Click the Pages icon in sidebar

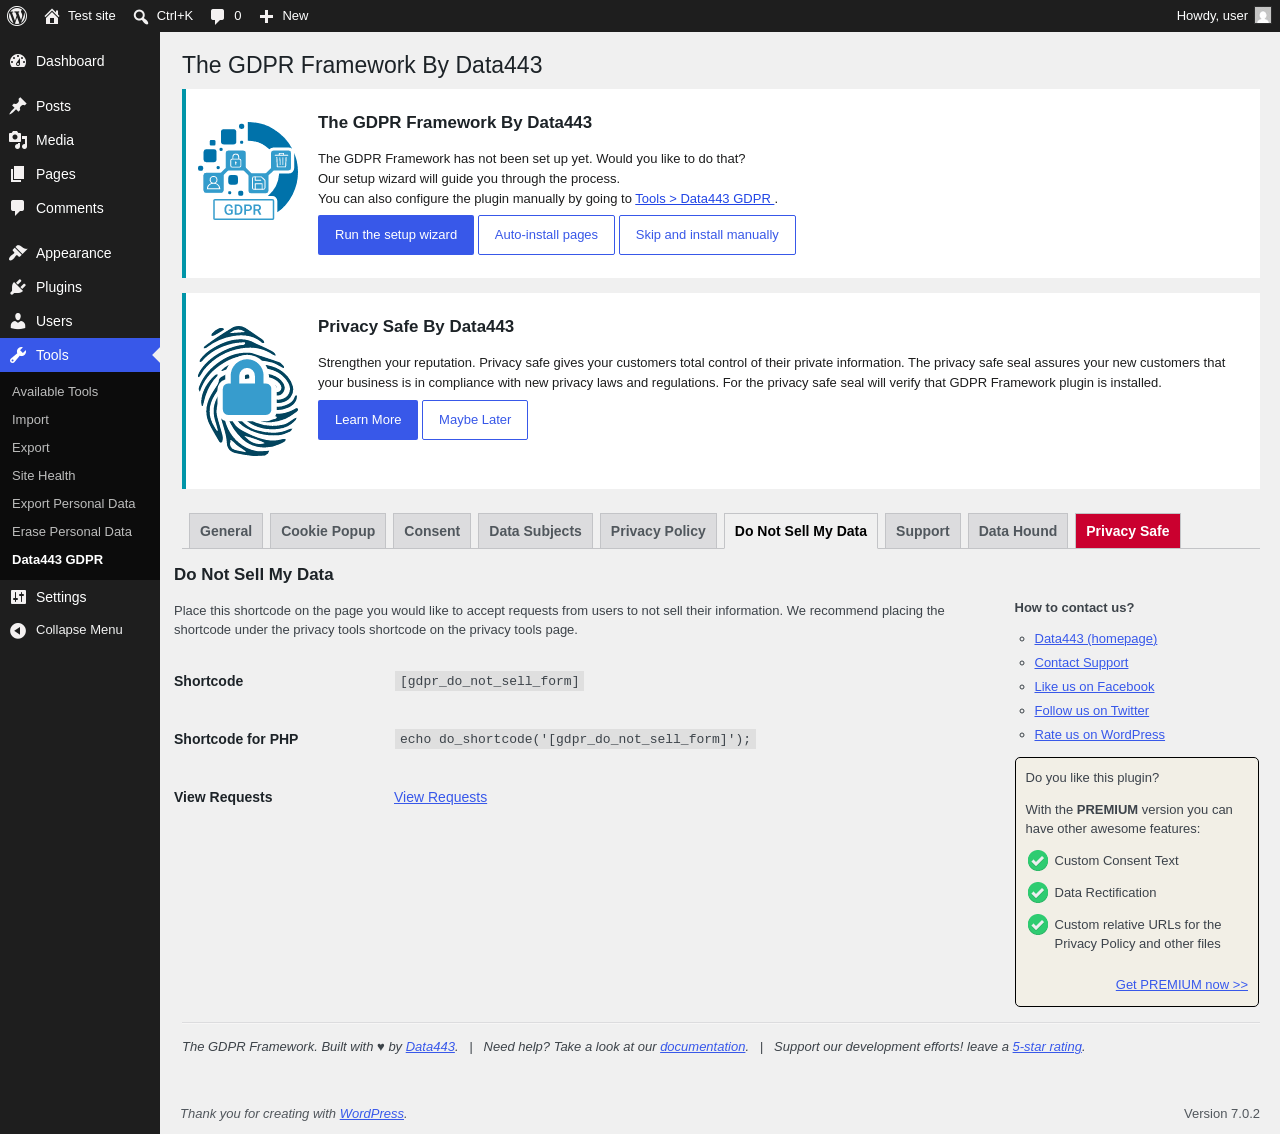(x=18, y=174)
